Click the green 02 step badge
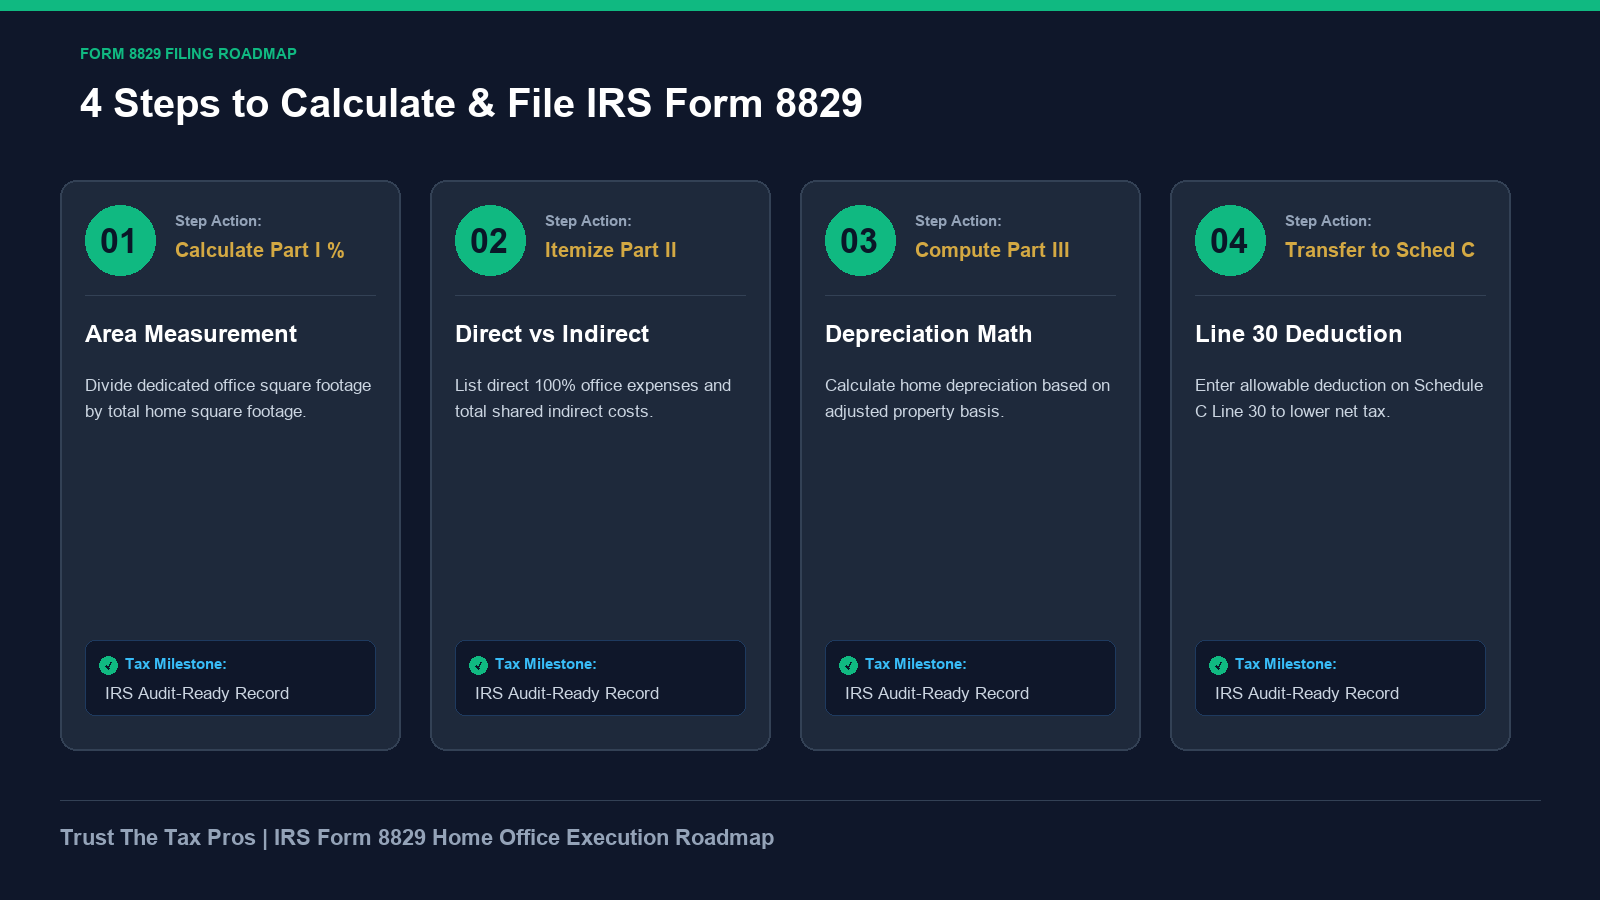1600x900 pixels. coord(490,240)
